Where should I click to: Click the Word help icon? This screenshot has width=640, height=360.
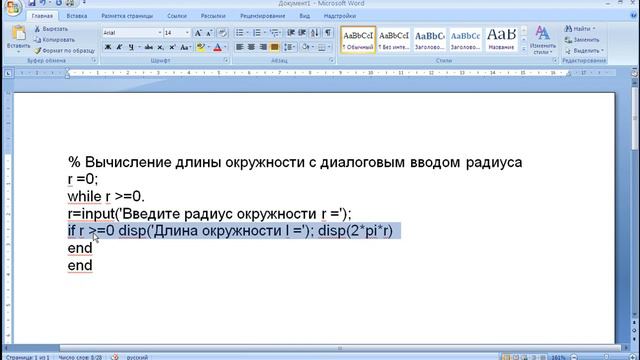point(633,16)
